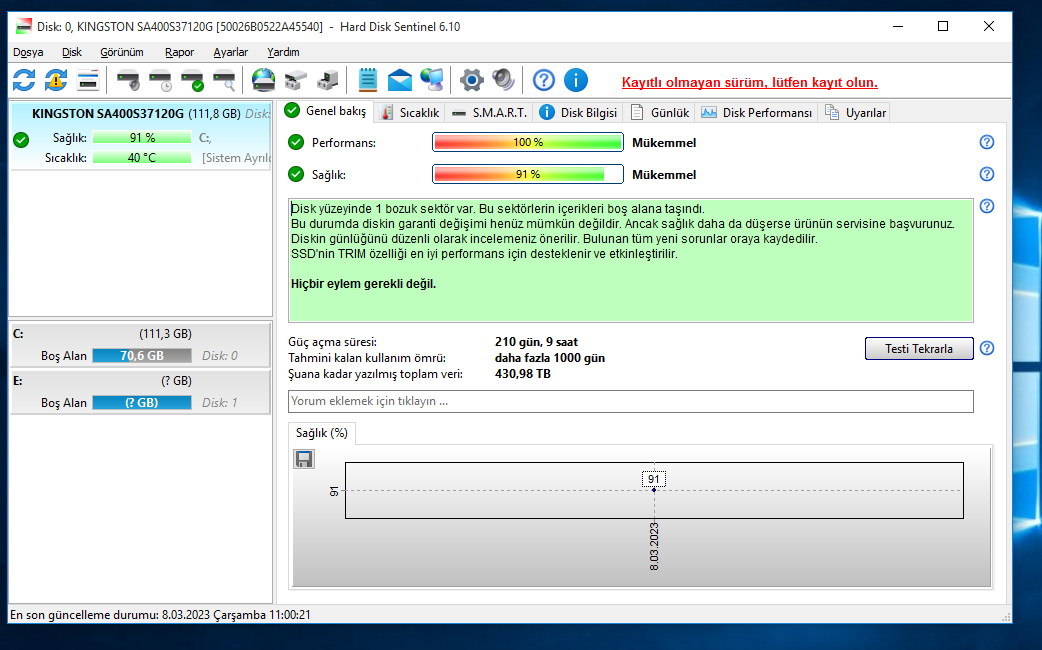Click the help icon beside Performans bar
This screenshot has width=1042, height=650.
tap(987, 142)
